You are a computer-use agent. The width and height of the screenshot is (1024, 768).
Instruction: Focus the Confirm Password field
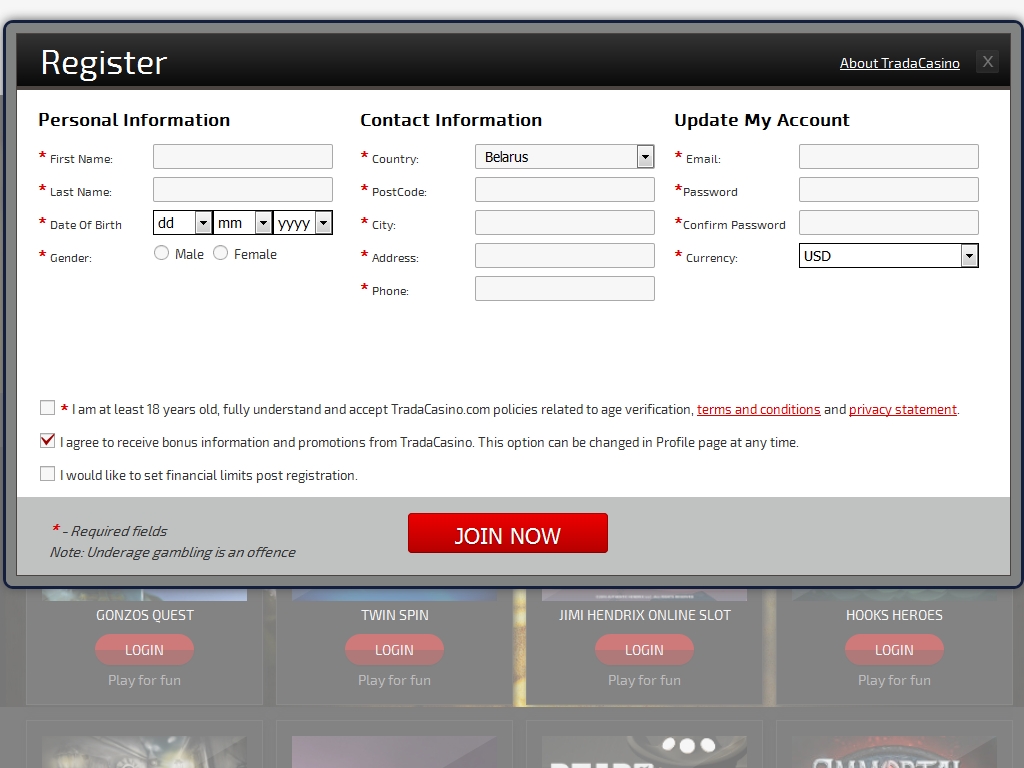(888, 223)
